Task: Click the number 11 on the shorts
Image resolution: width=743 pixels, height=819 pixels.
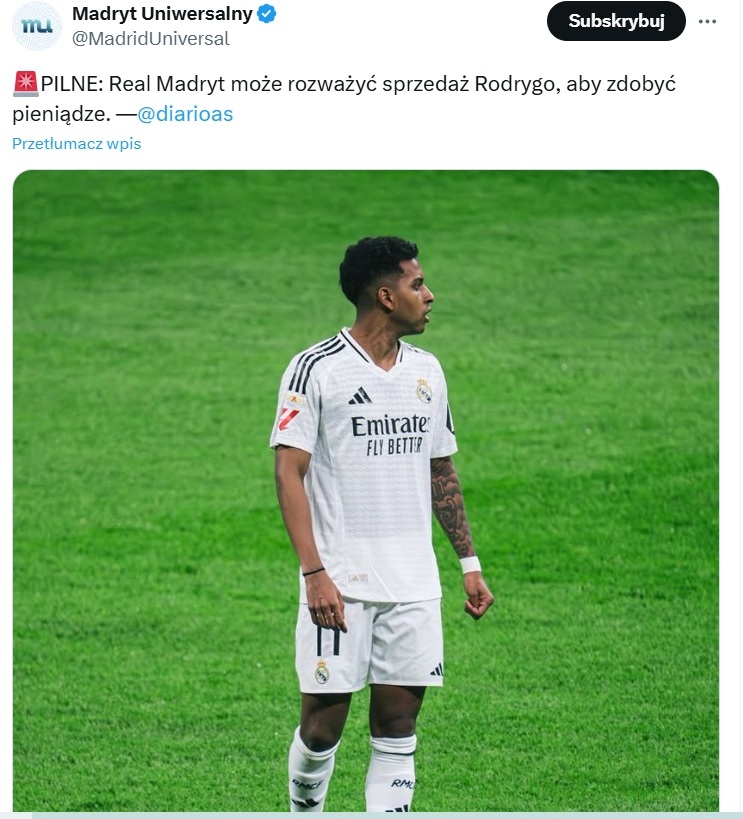Action: (x=328, y=639)
